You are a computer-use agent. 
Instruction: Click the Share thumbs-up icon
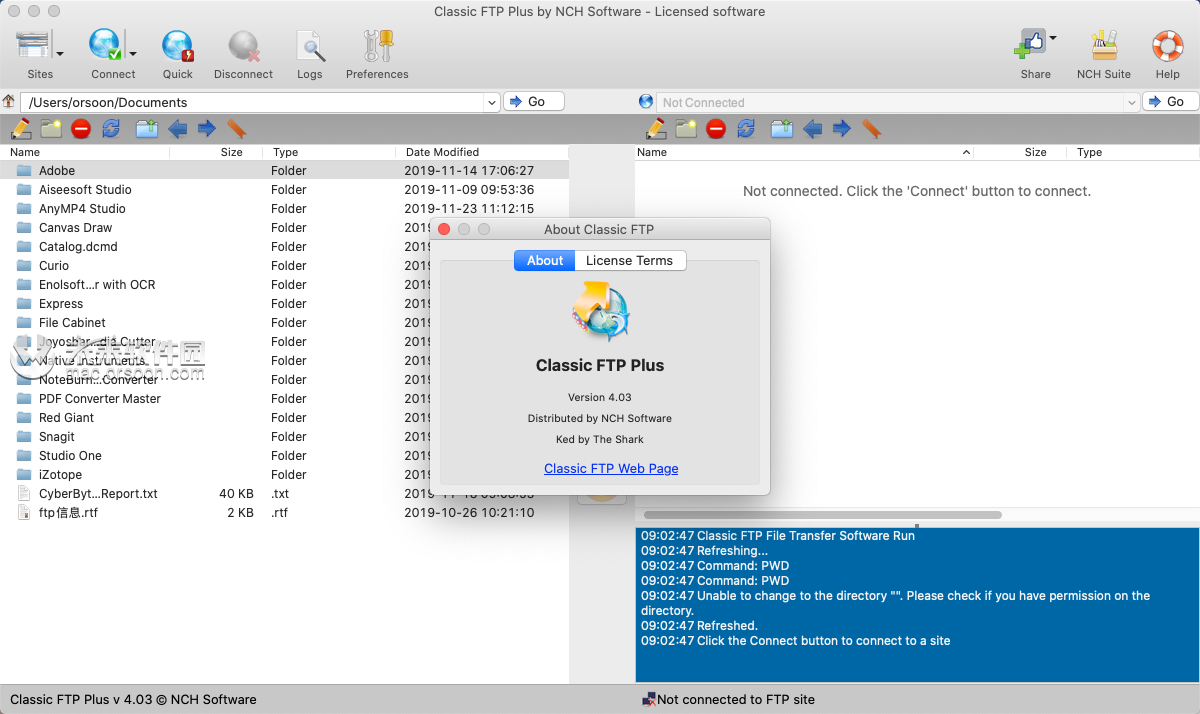click(1030, 45)
